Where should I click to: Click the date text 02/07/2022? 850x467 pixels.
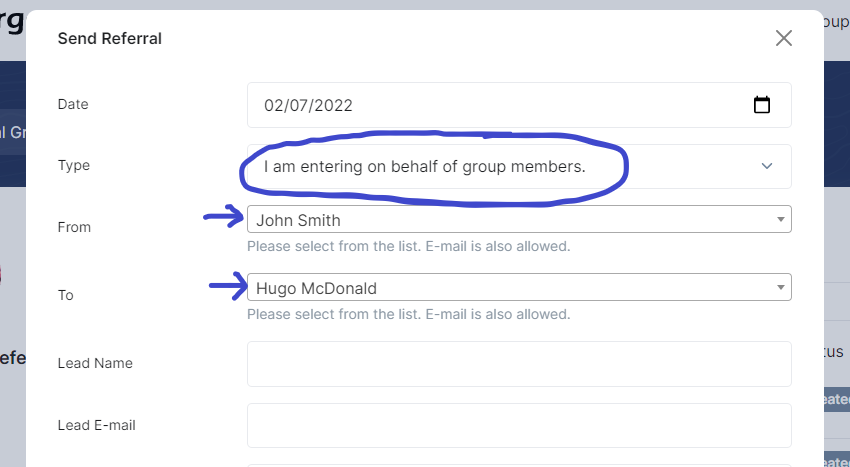point(308,105)
